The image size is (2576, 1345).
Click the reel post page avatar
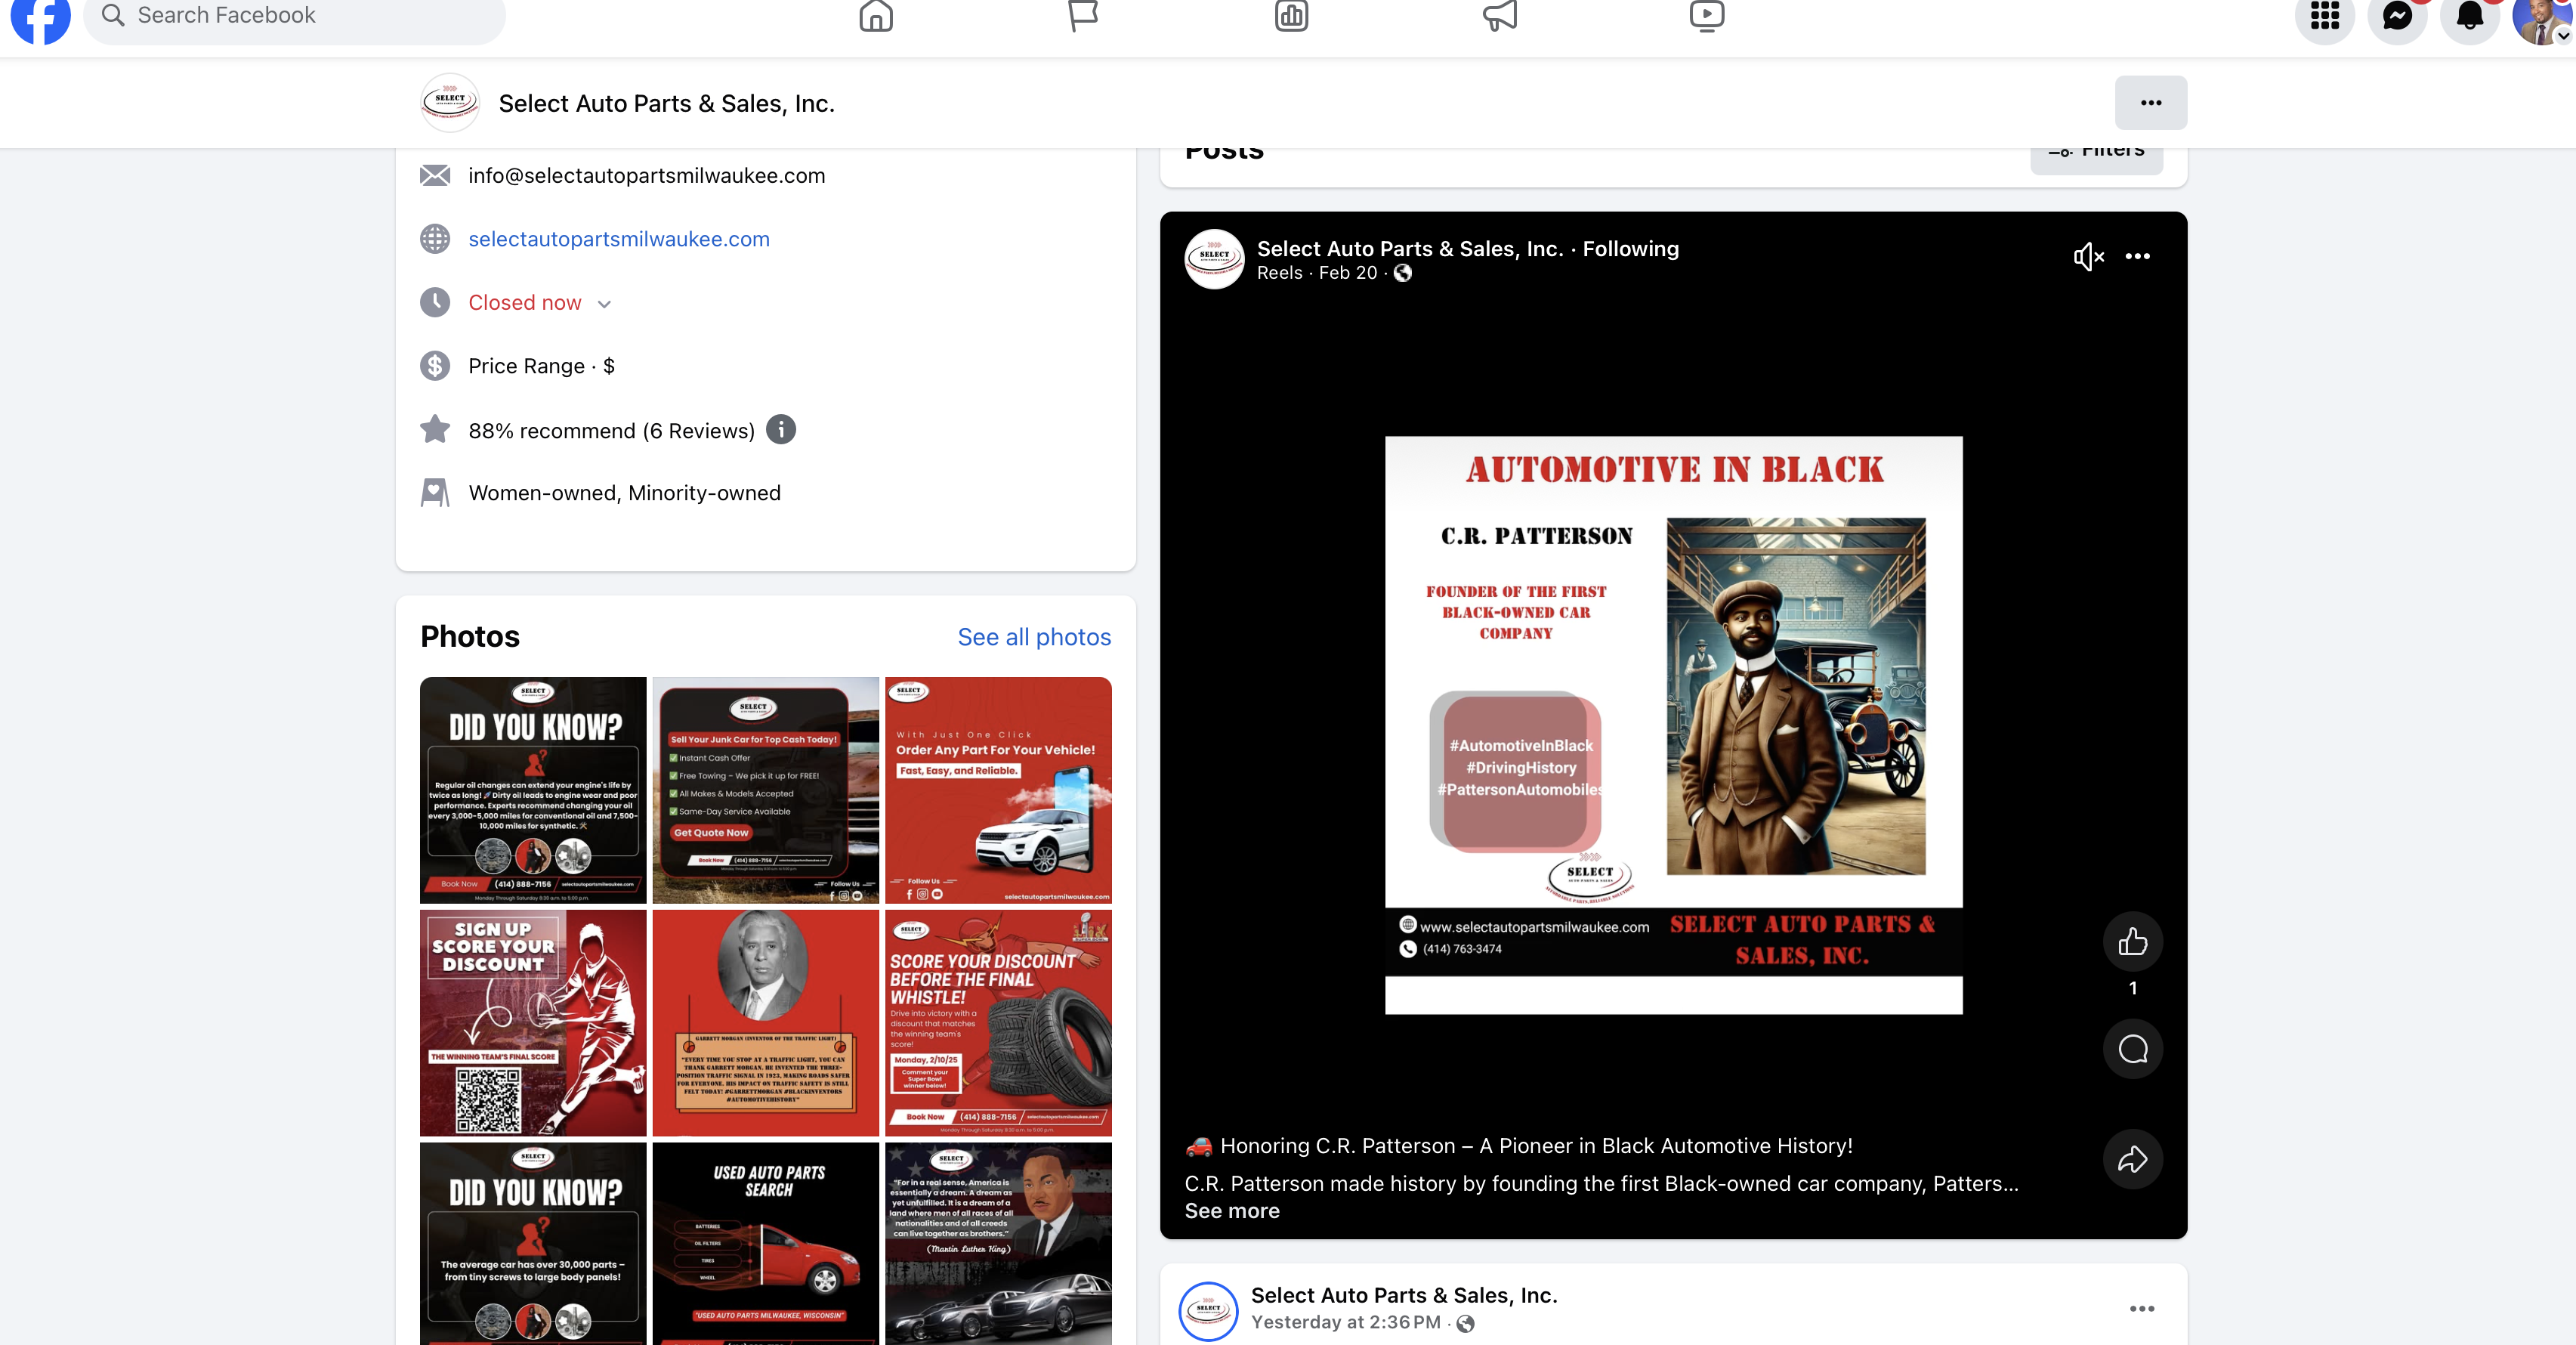click(x=1214, y=259)
